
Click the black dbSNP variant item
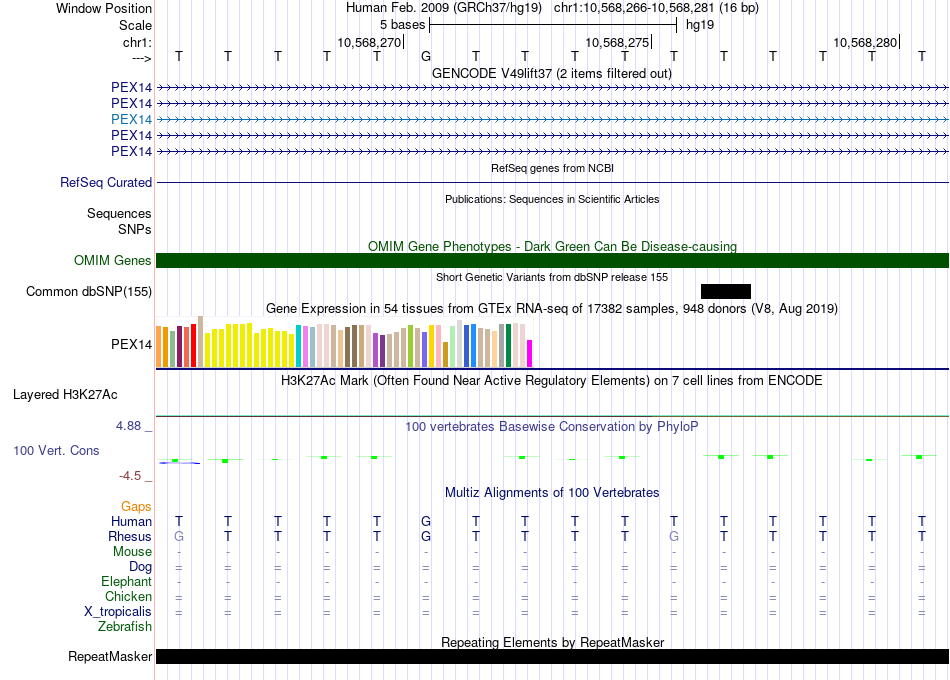click(726, 292)
